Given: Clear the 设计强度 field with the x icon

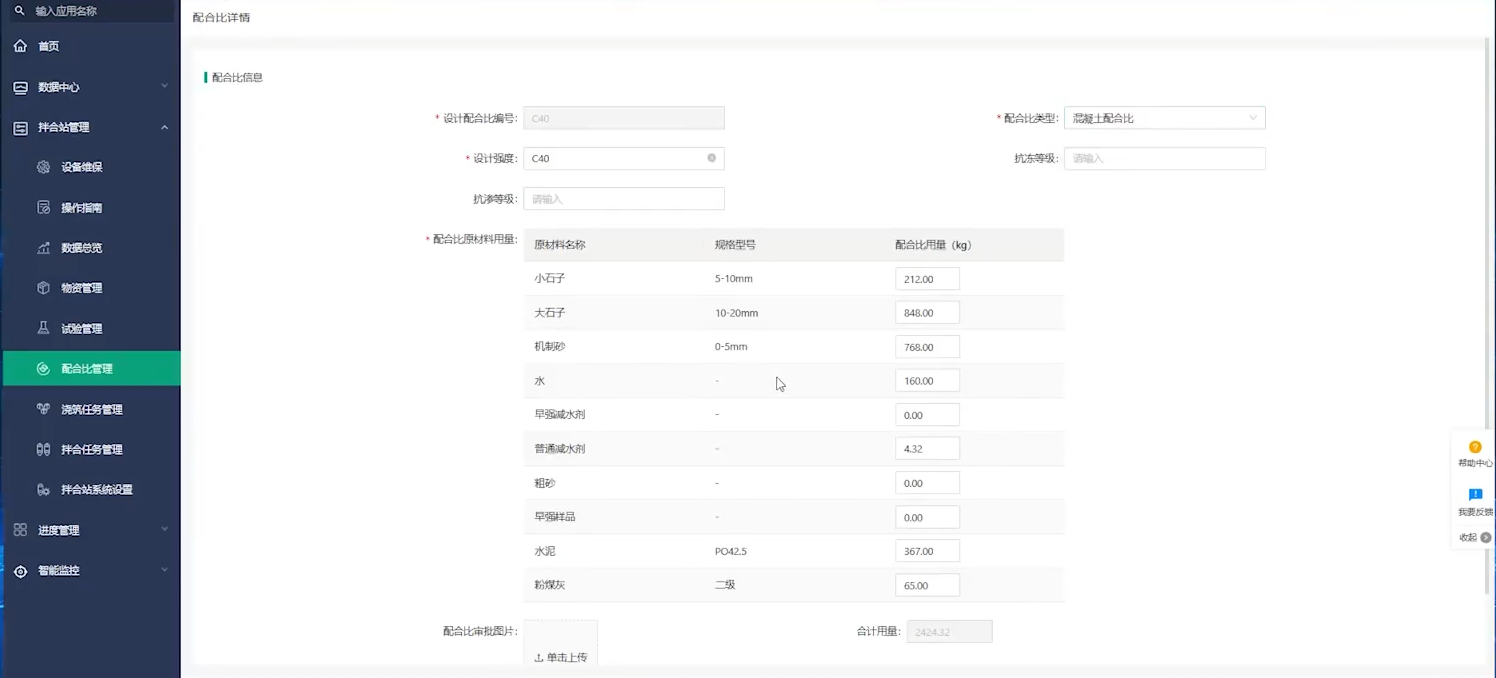Looking at the screenshot, I should (x=712, y=158).
